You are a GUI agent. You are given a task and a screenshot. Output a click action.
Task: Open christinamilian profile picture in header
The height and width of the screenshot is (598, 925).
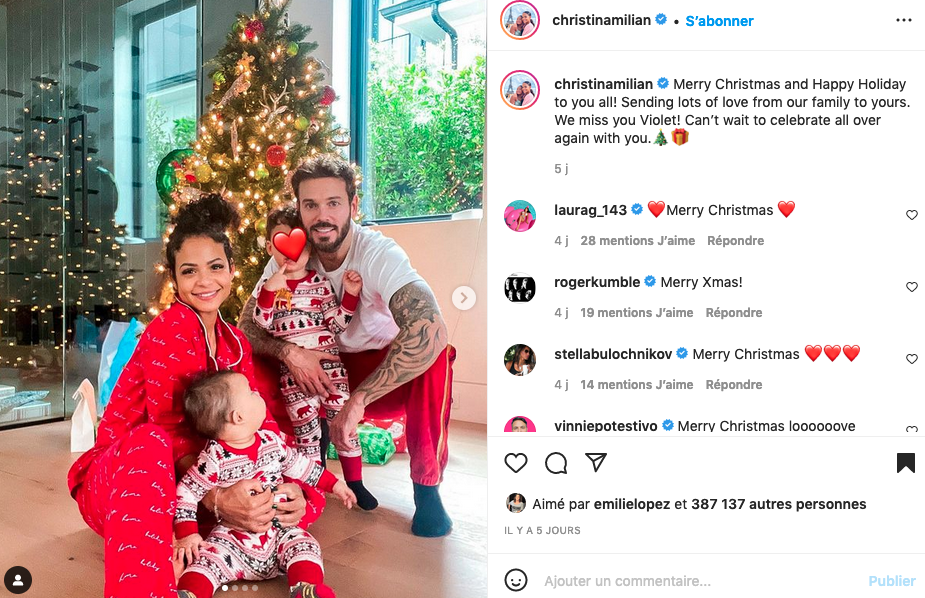point(520,20)
